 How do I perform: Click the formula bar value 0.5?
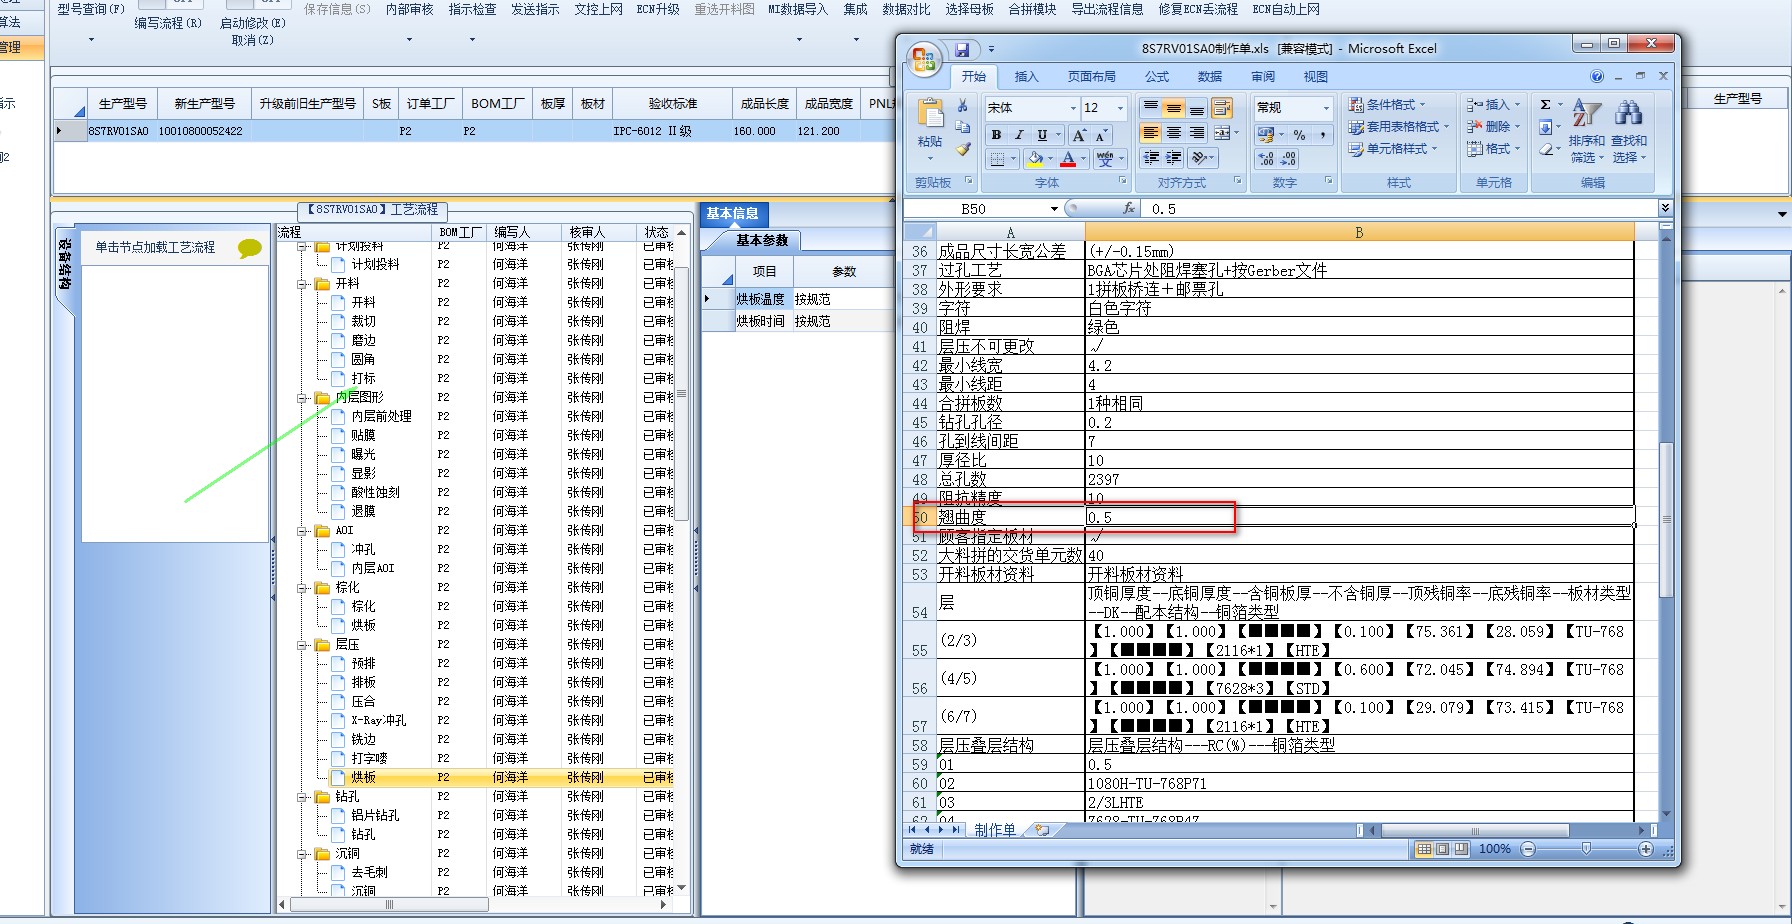pyautogui.click(x=1163, y=209)
